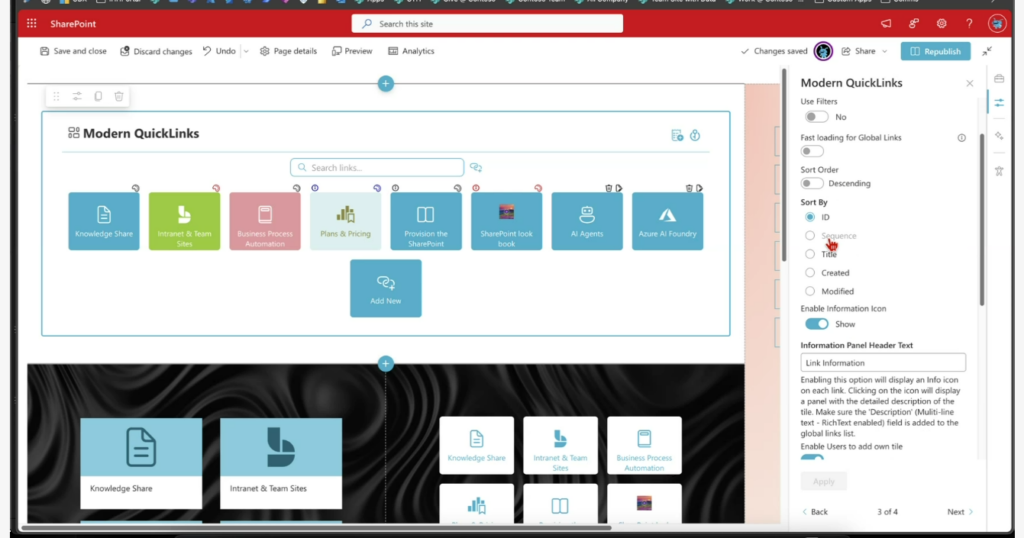Open the large Knowledge Share card in dark section
Image resolution: width=1024 pixels, height=538 pixels.
(141, 464)
